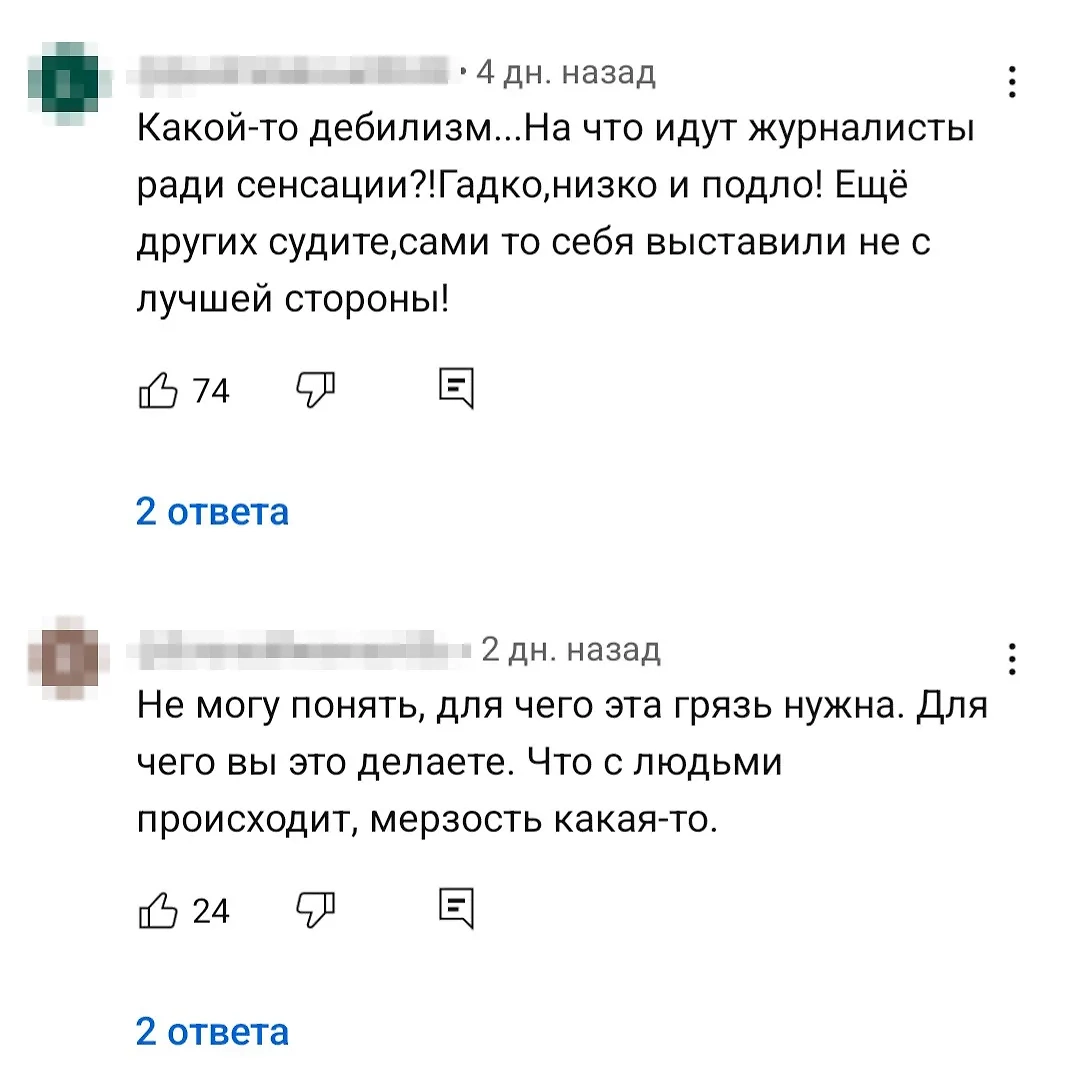Like the first comment showing 74 likes
The height and width of the screenshot is (1079, 1078).
[158, 390]
